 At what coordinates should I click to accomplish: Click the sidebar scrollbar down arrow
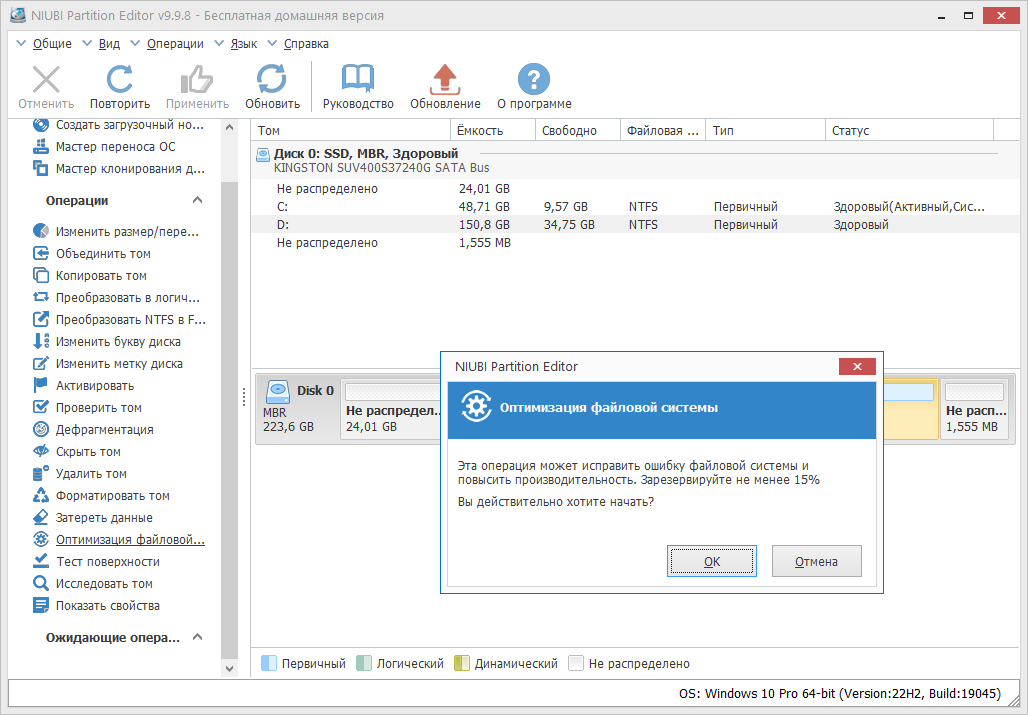coord(229,668)
